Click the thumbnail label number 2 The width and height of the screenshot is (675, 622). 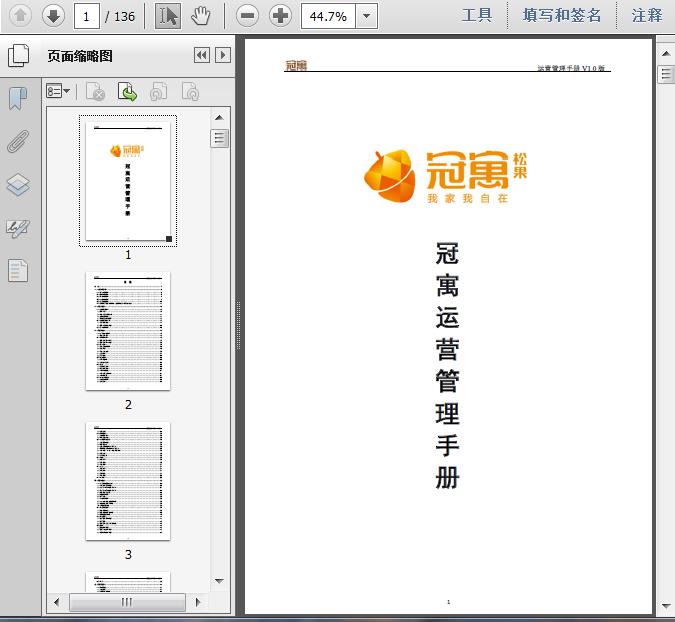coord(128,405)
